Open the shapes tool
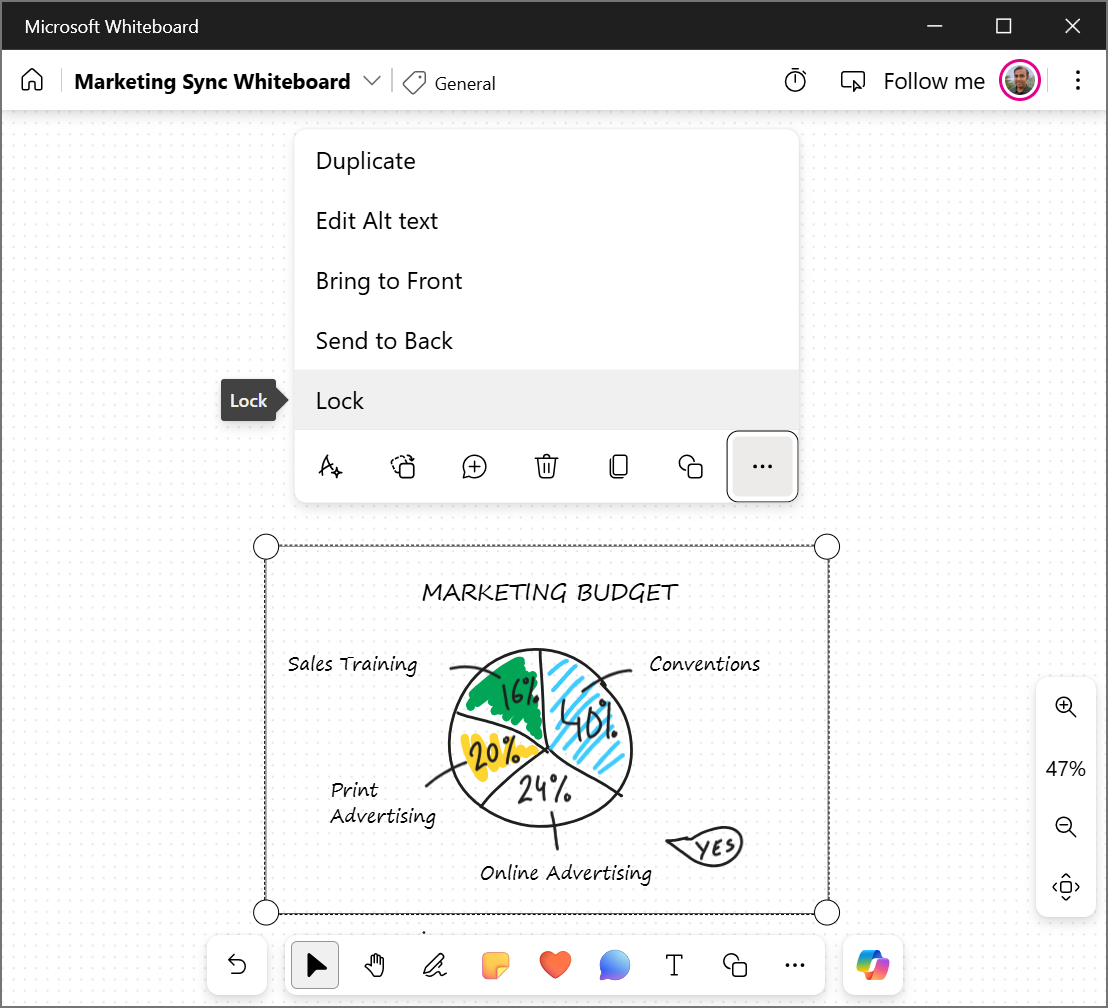Viewport: 1108px width, 1008px height. (x=734, y=965)
